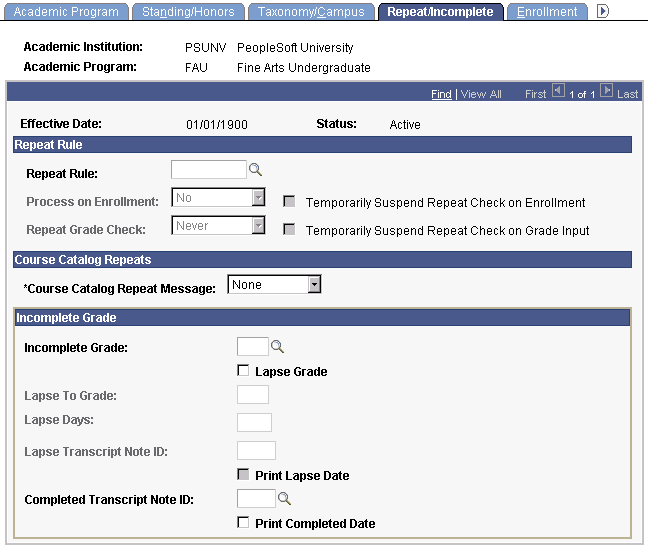Click the Course Catalog Repeats header

pyautogui.click(x=322, y=260)
